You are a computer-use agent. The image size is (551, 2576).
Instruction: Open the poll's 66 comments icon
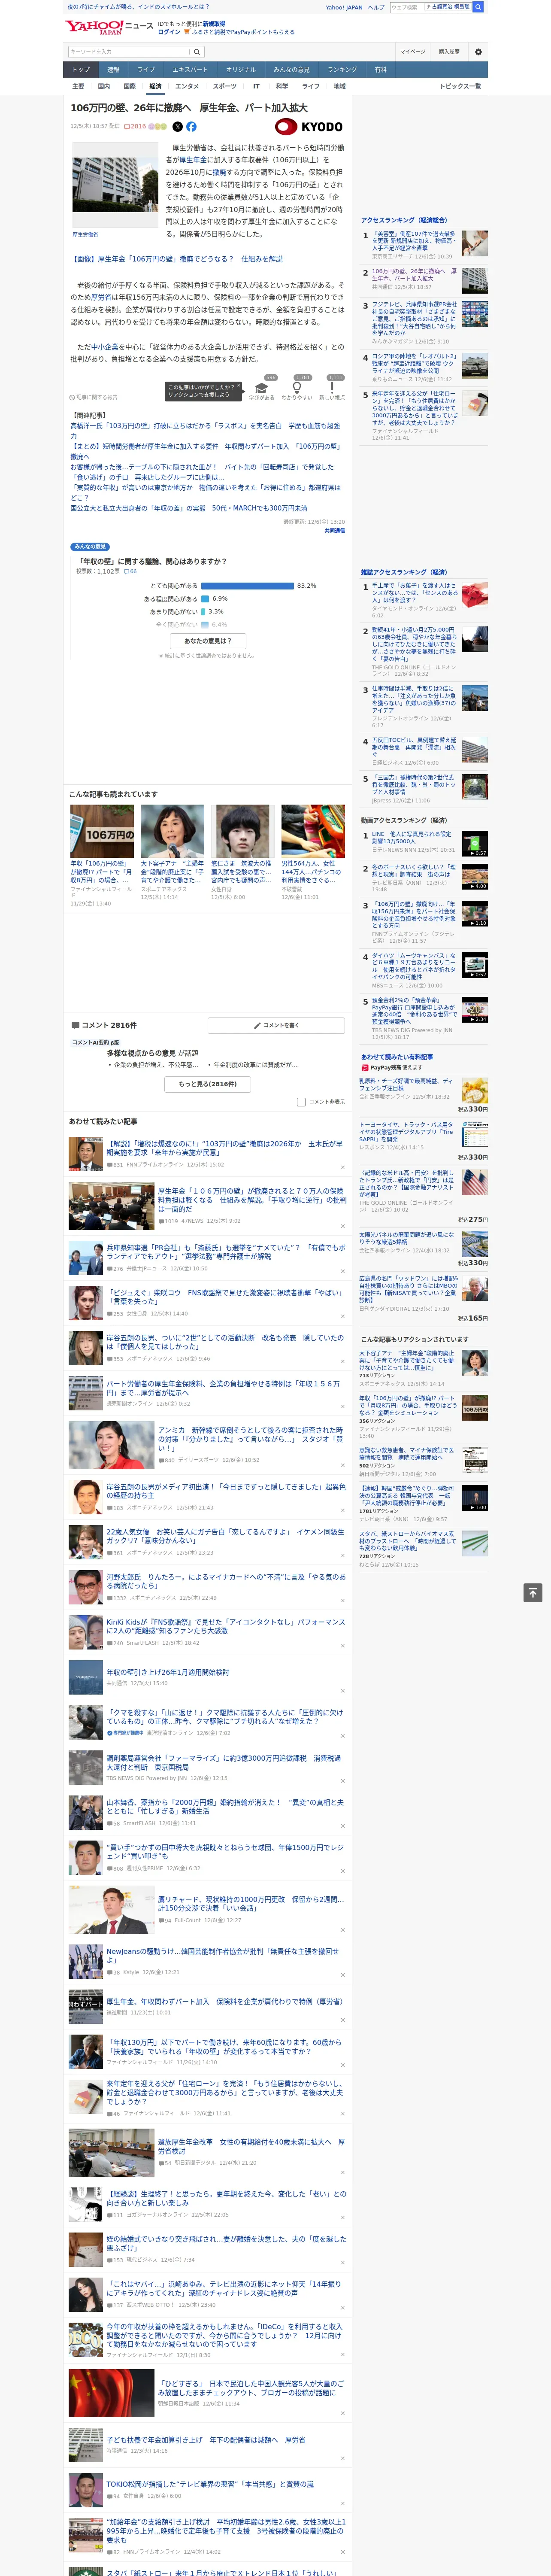[130, 571]
